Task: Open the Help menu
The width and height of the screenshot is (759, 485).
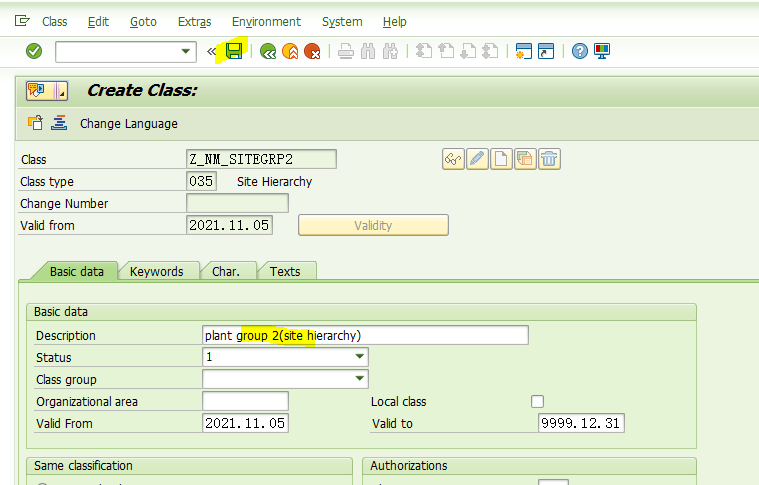Action: point(395,22)
